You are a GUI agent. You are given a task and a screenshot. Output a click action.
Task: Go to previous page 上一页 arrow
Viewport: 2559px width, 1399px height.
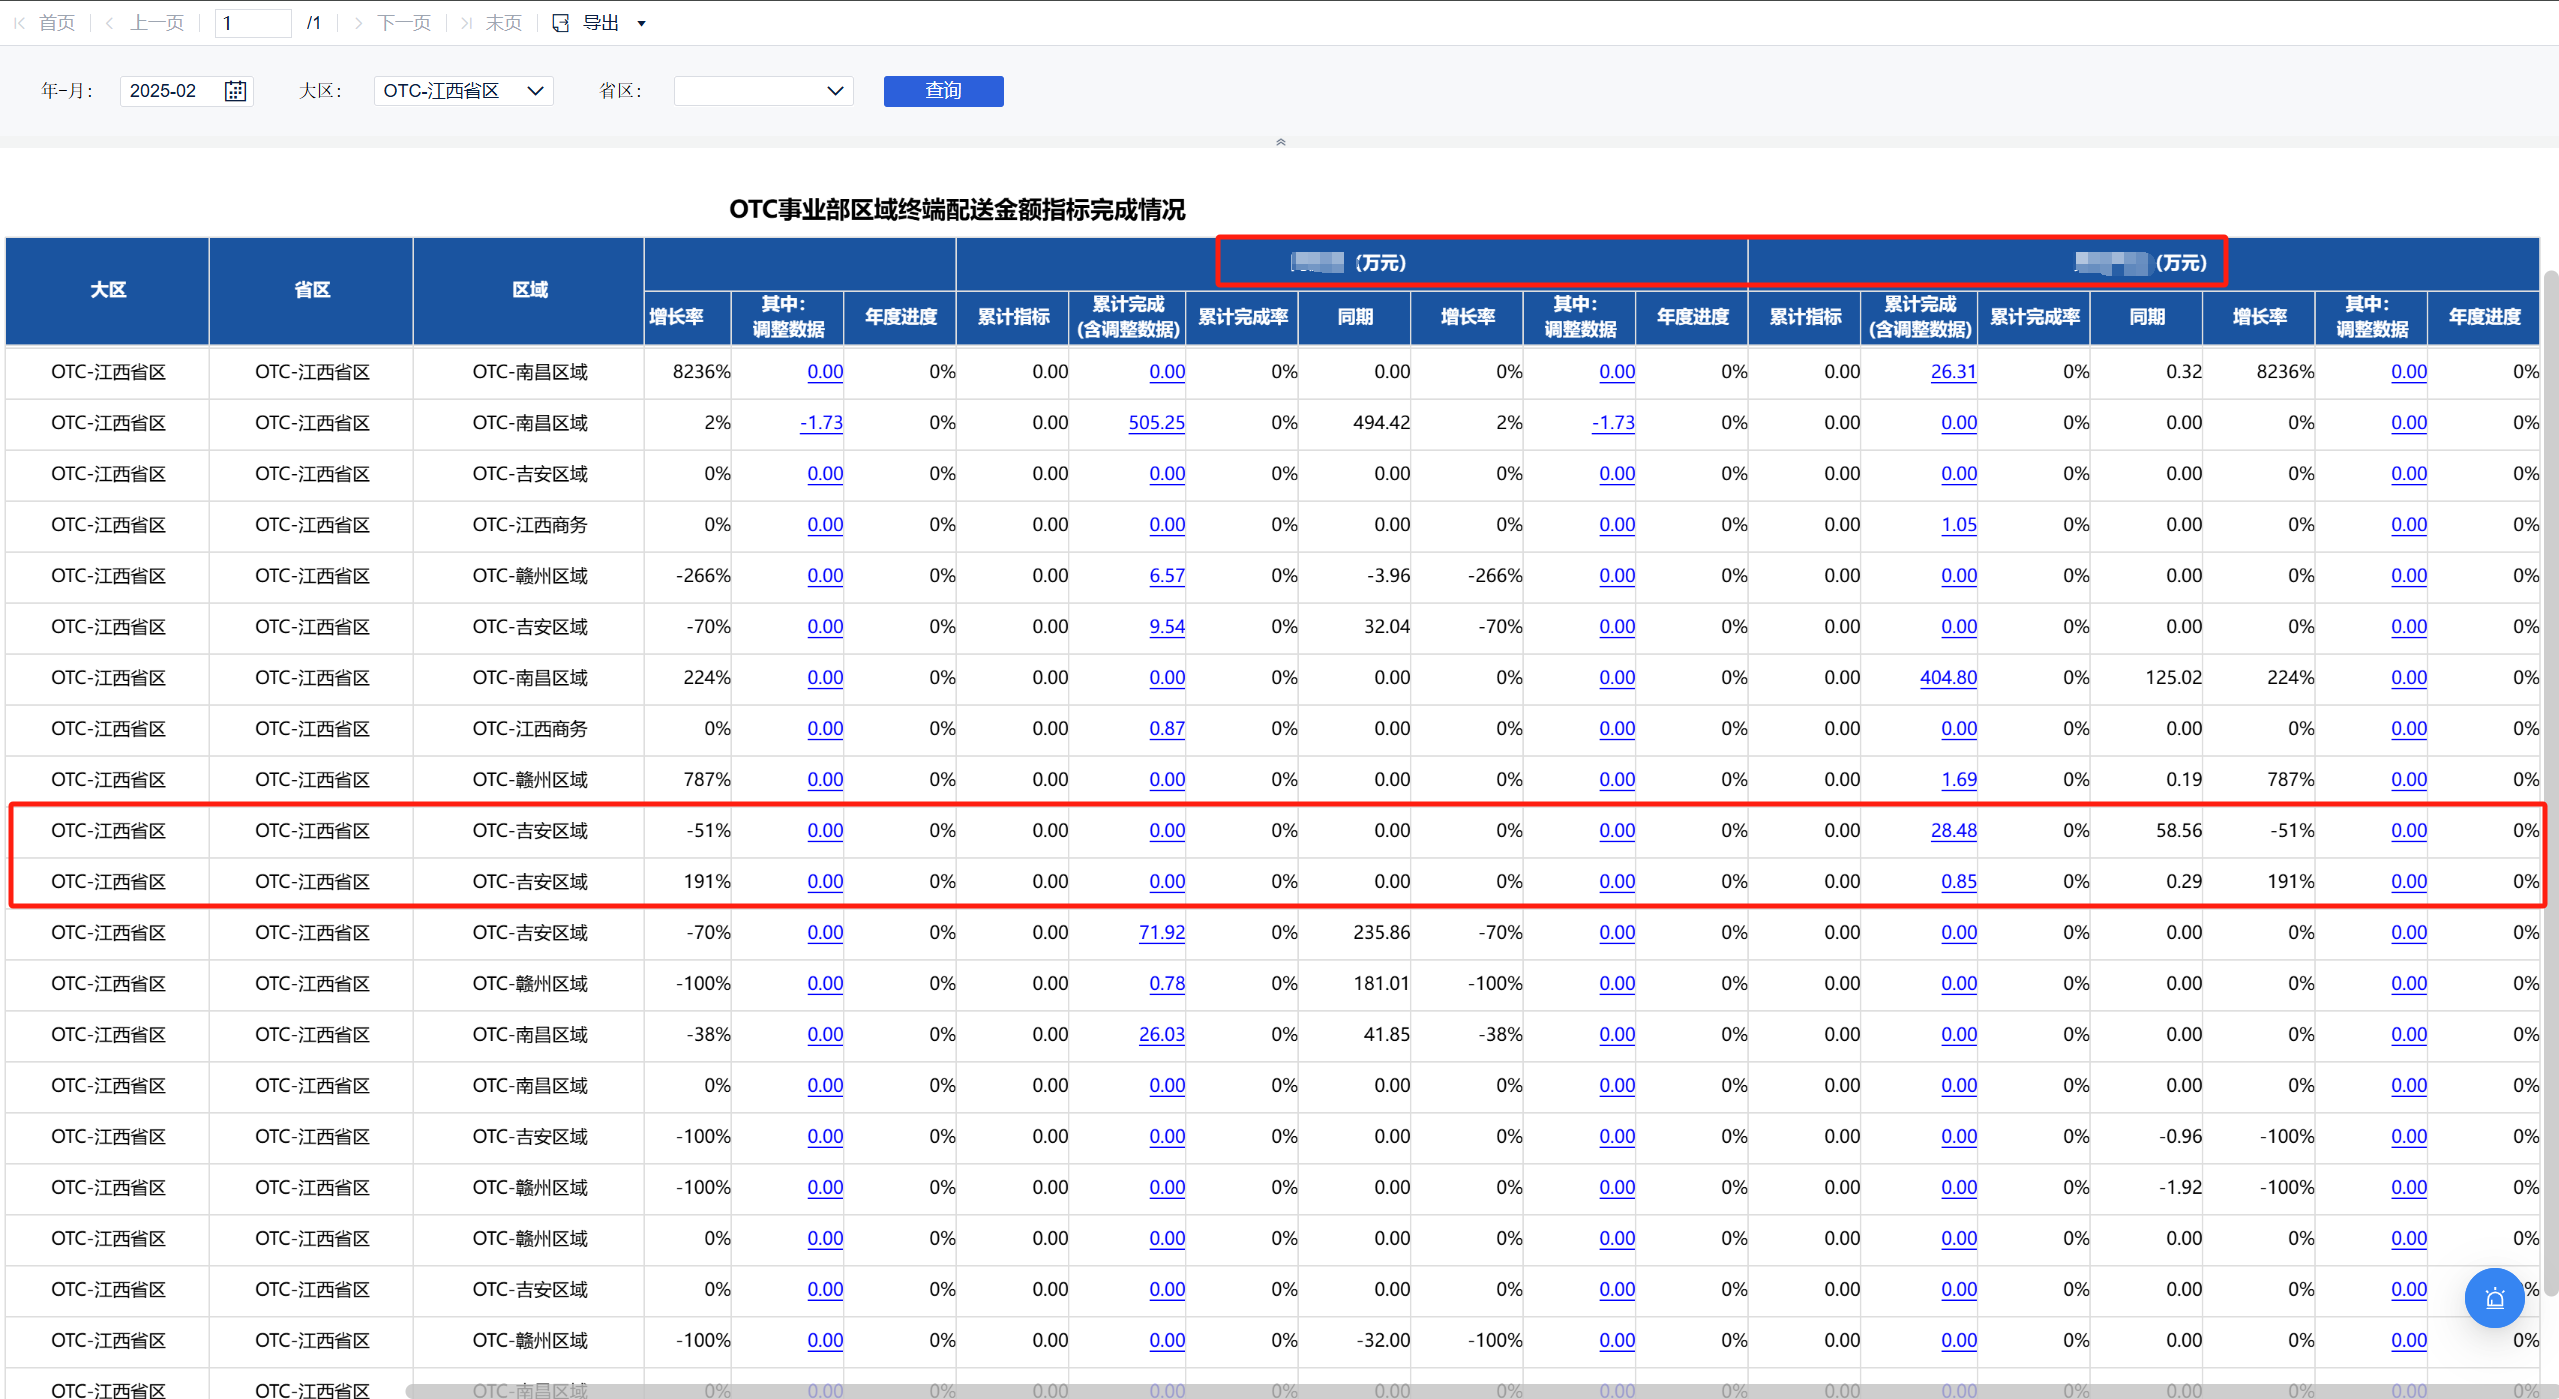click(x=109, y=23)
